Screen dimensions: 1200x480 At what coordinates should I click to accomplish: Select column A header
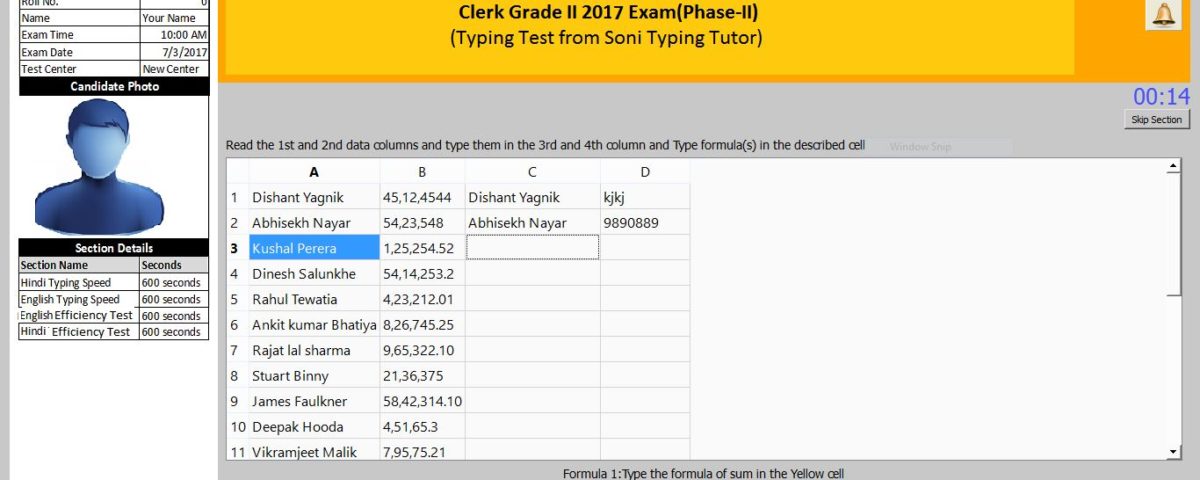click(x=314, y=172)
